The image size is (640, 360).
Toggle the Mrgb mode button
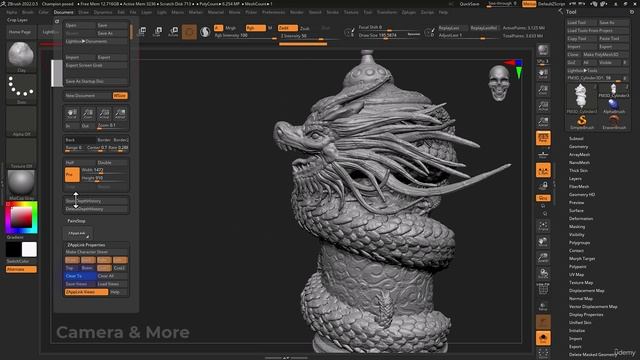(x=231, y=28)
